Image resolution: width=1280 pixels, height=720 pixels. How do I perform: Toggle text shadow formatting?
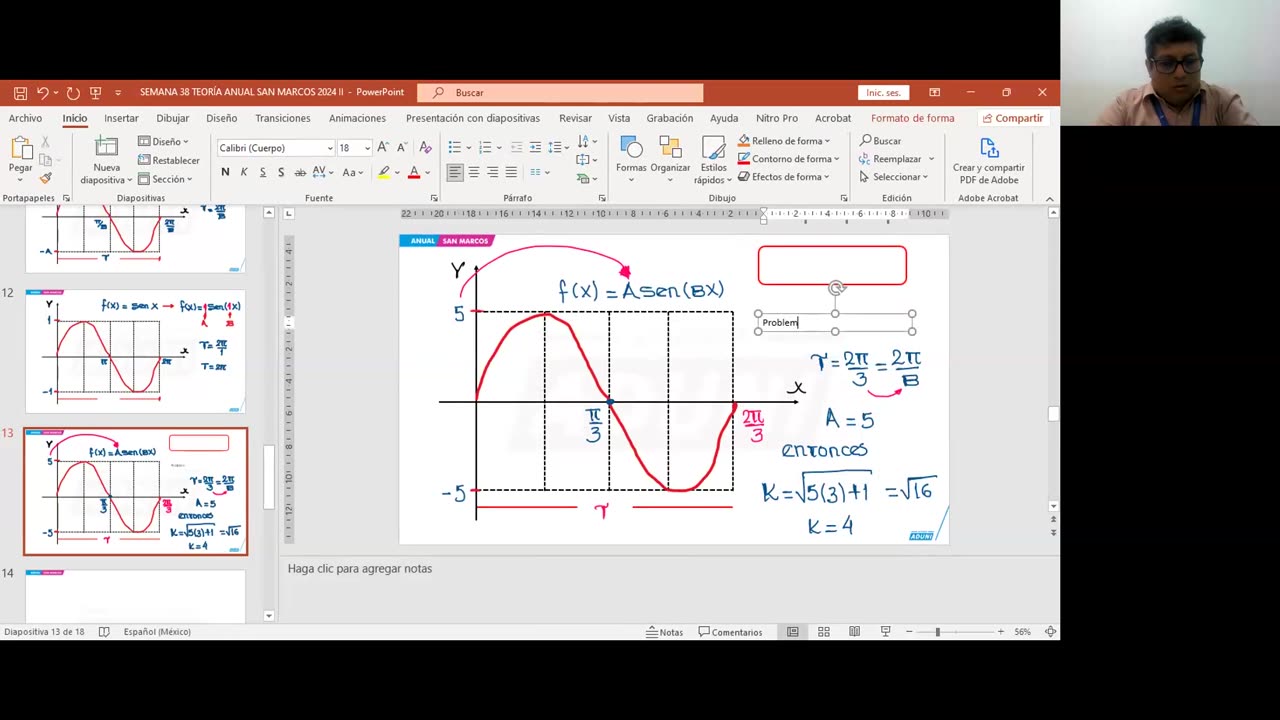(281, 172)
